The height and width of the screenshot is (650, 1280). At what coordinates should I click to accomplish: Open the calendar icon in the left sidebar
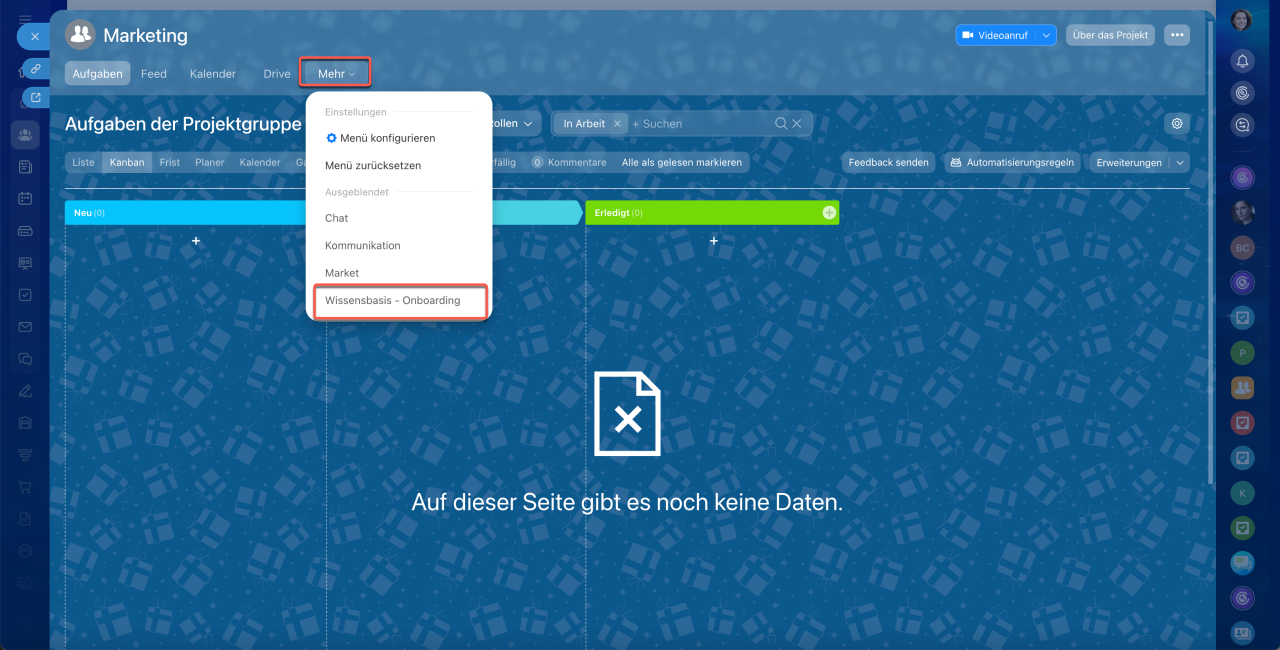pos(25,199)
